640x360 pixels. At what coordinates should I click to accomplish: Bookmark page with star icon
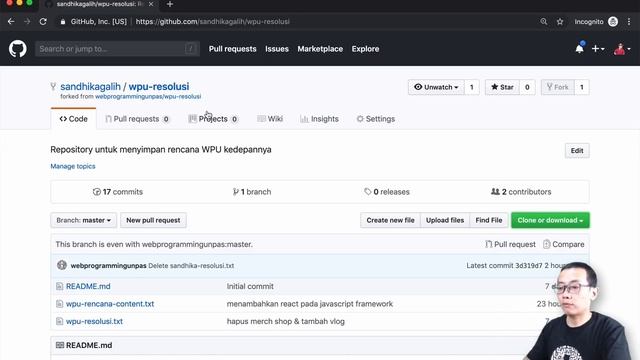click(560, 22)
